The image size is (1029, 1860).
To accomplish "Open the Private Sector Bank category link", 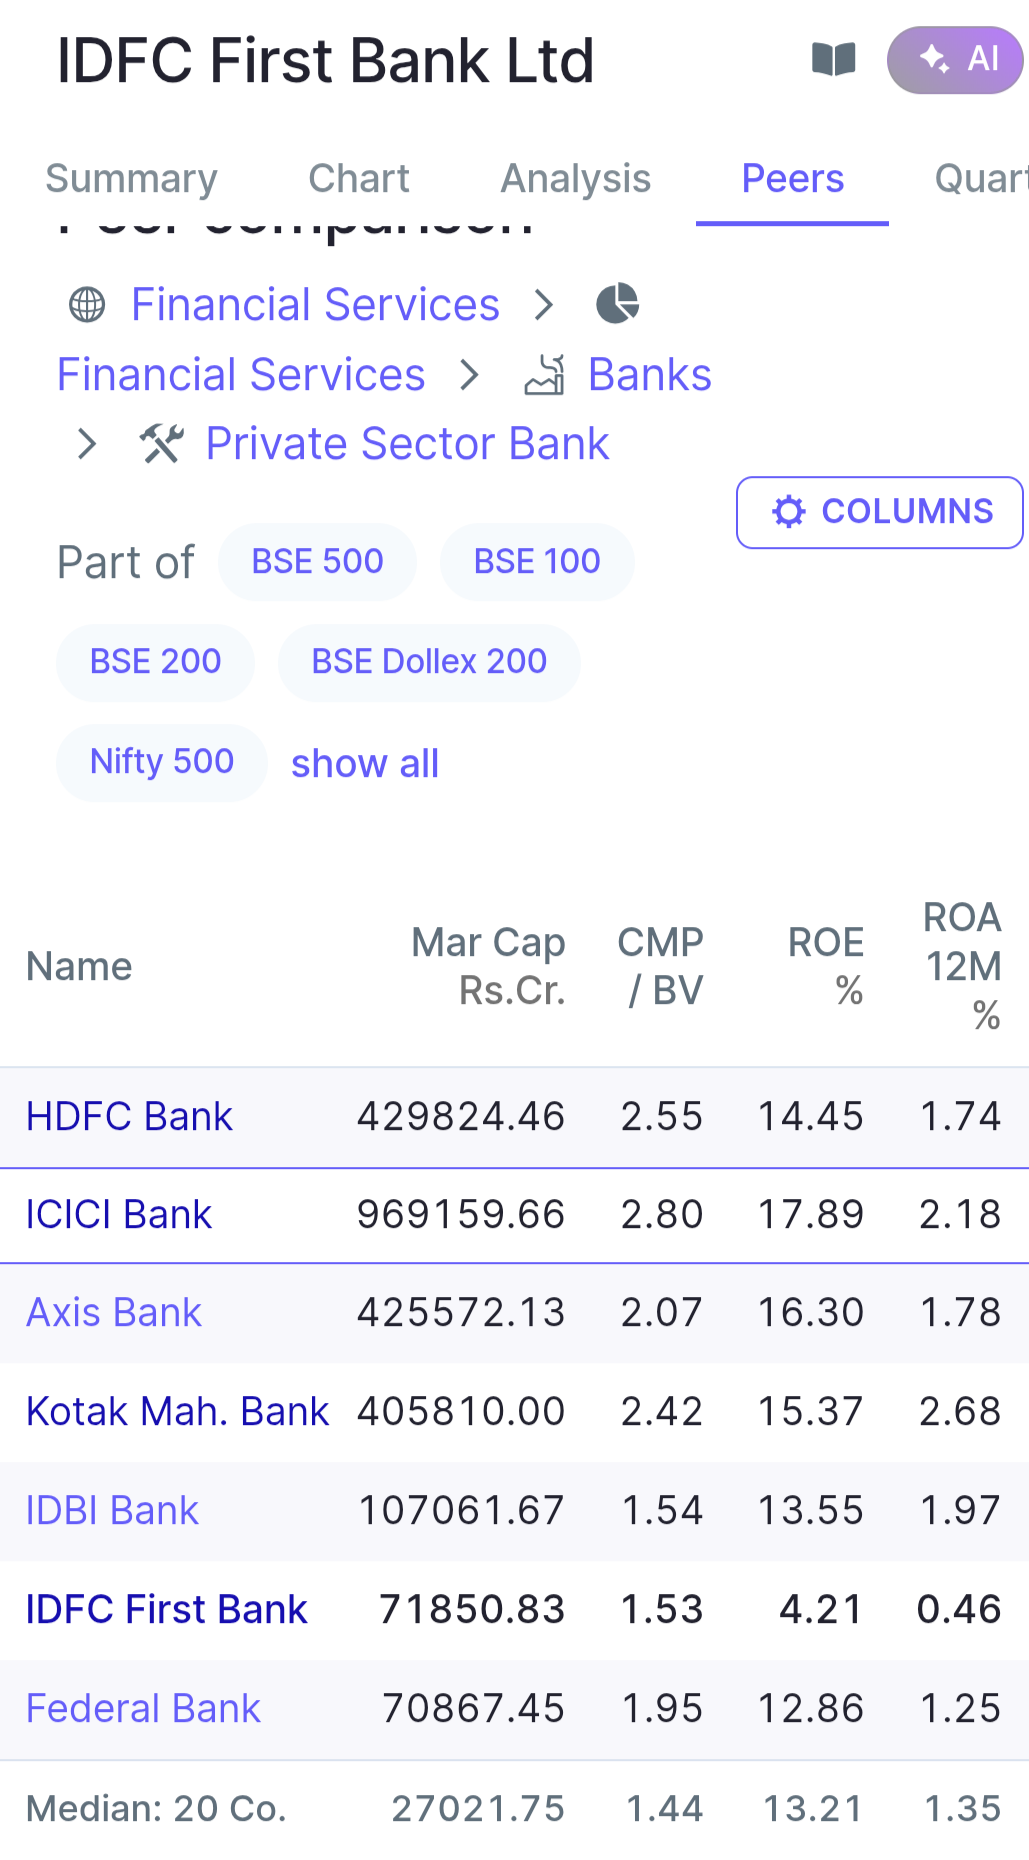I will (x=407, y=444).
